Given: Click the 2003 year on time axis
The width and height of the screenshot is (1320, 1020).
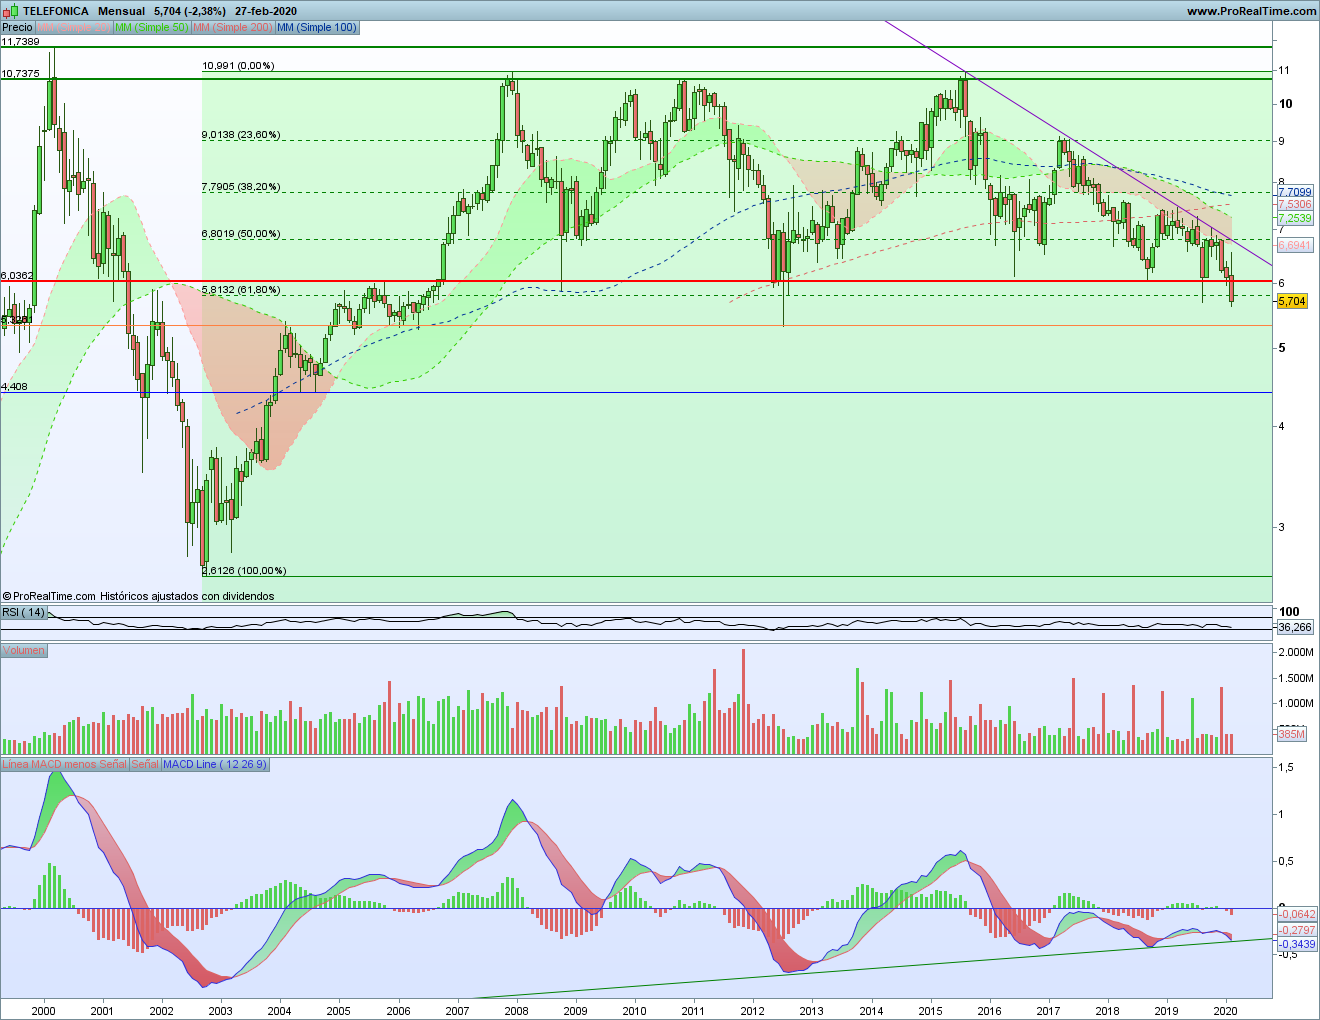Looking at the screenshot, I should [220, 1011].
